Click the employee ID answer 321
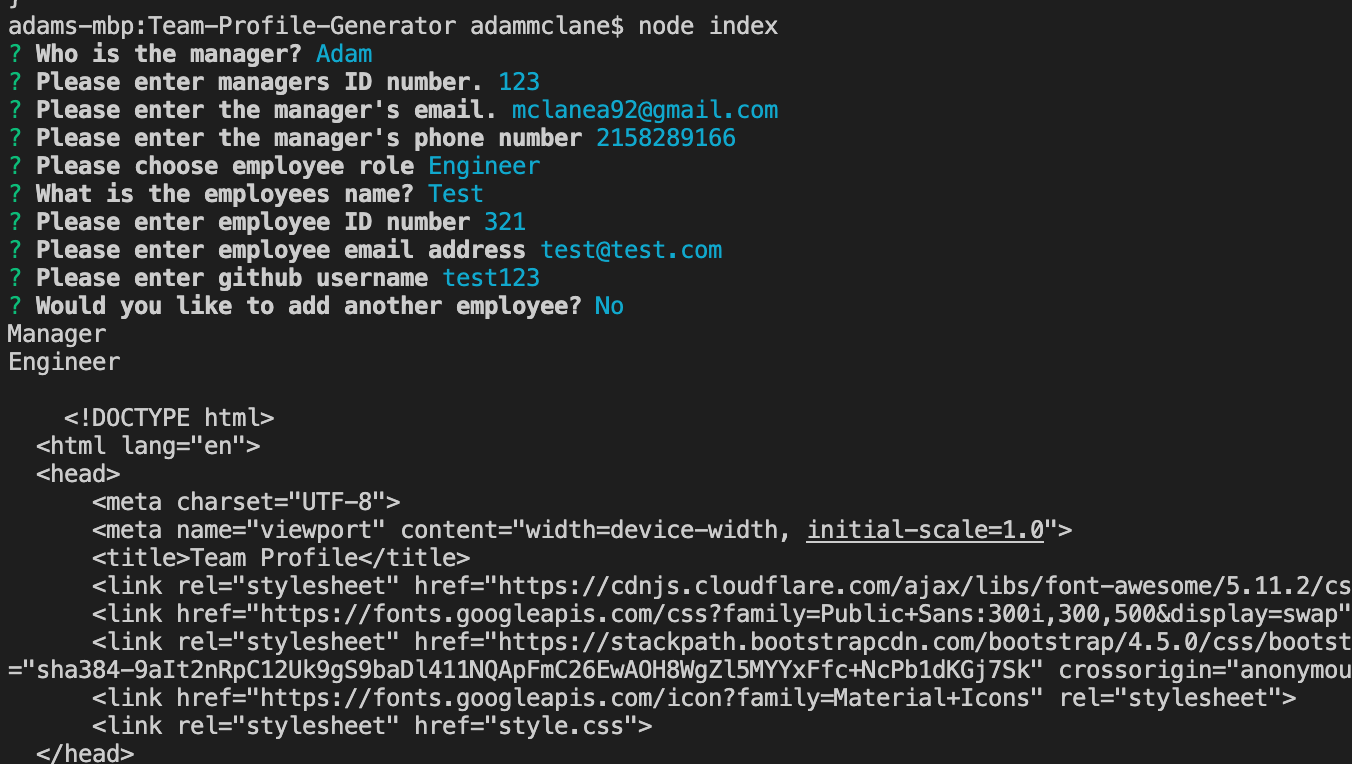This screenshot has width=1352, height=764. point(505,222)
